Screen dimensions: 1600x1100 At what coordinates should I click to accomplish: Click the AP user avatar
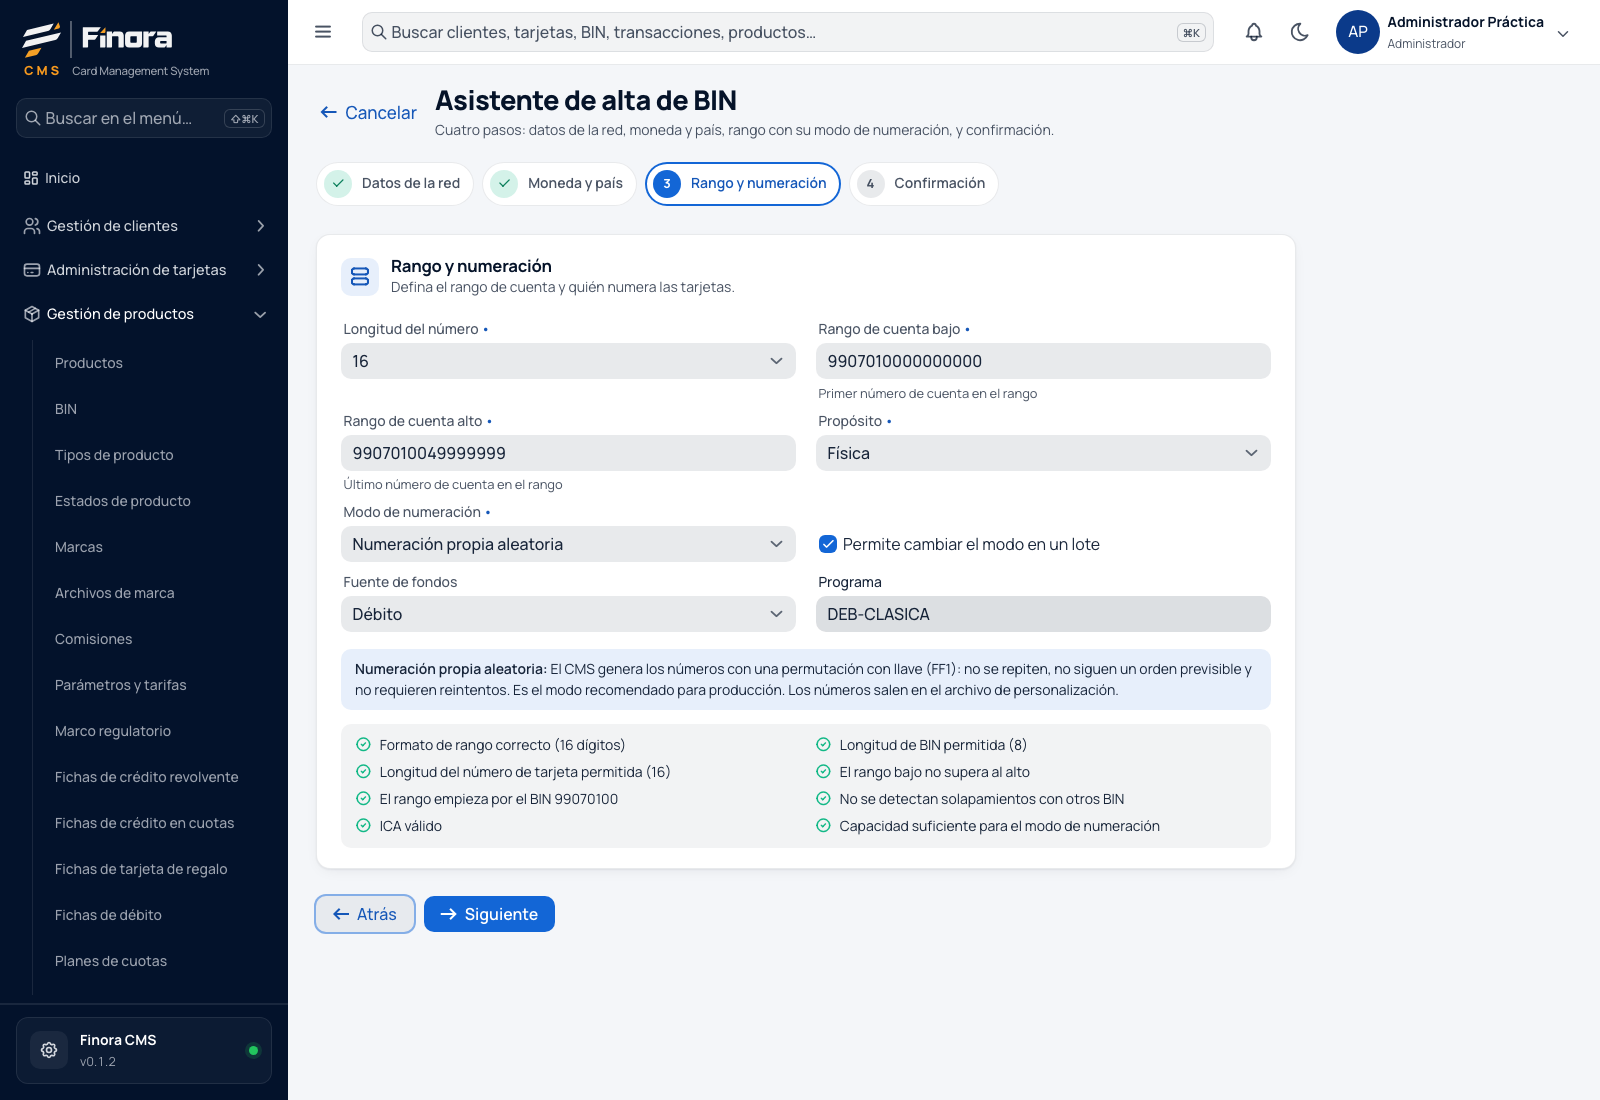point(1358,32)
